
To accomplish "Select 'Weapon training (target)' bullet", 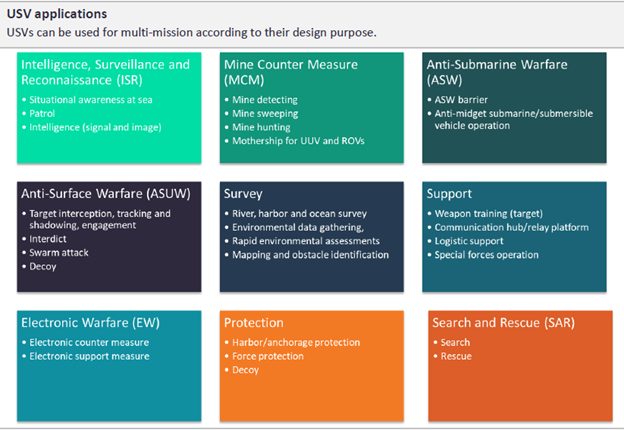I will pyautogui.click(x=489, y=214).
